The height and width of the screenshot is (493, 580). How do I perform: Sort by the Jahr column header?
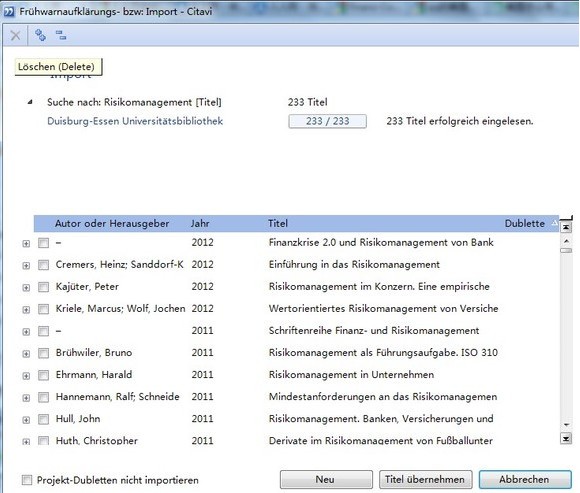point(200,223)
